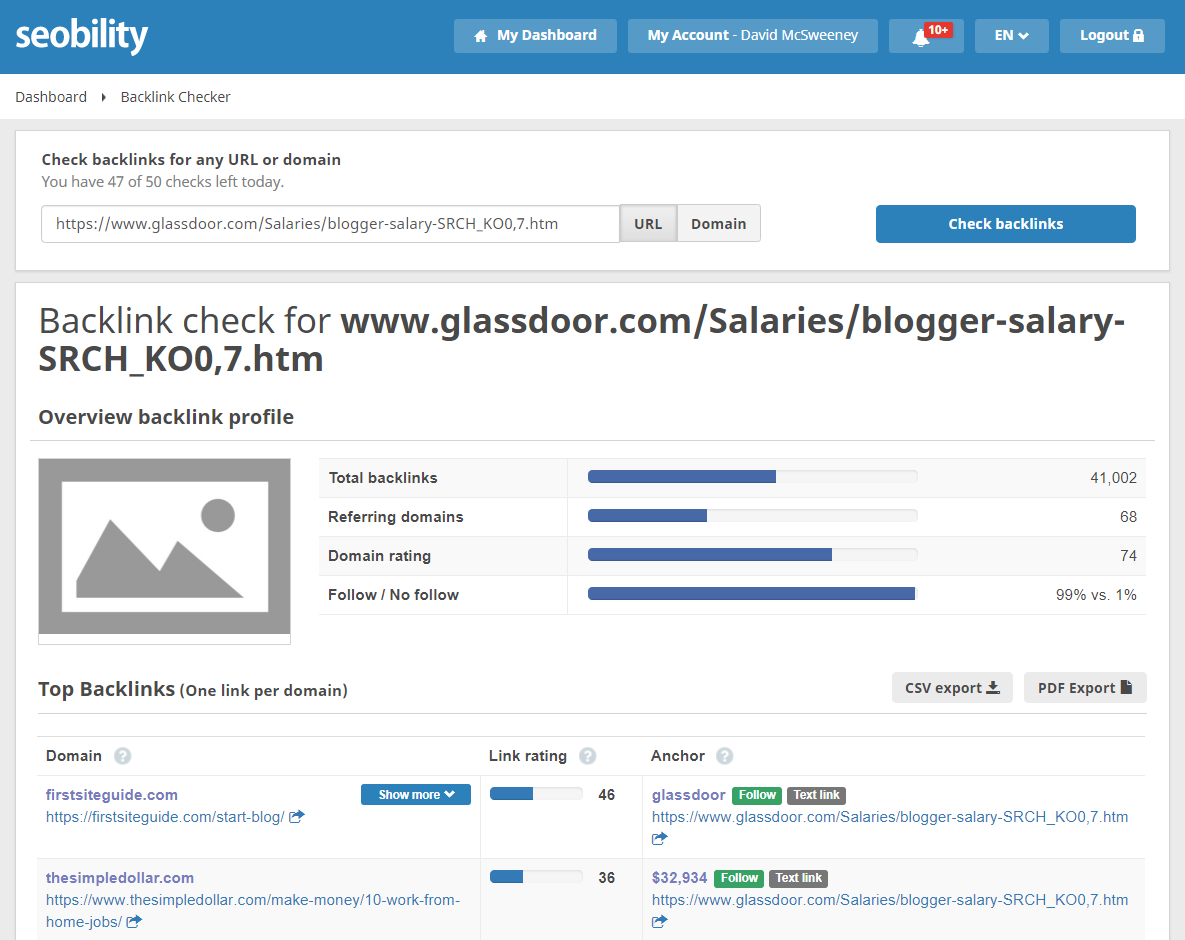Expand Show more for firstsiteguide.com
Screen dimensions: 1185x940
[x=415, y=795]
